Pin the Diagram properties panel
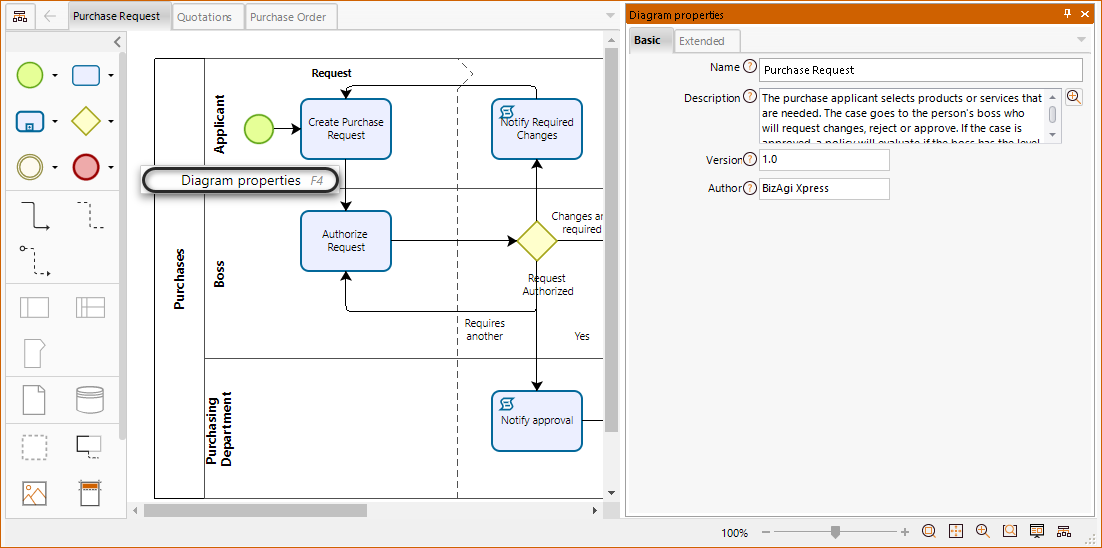 1067,14
